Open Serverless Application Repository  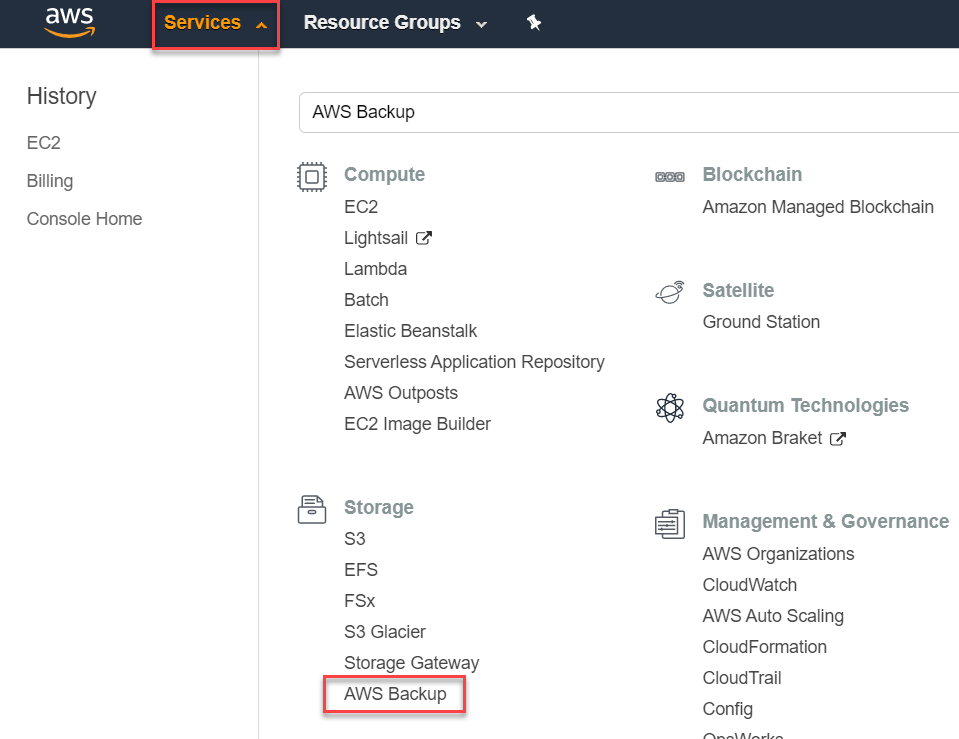tap(474, 362)
